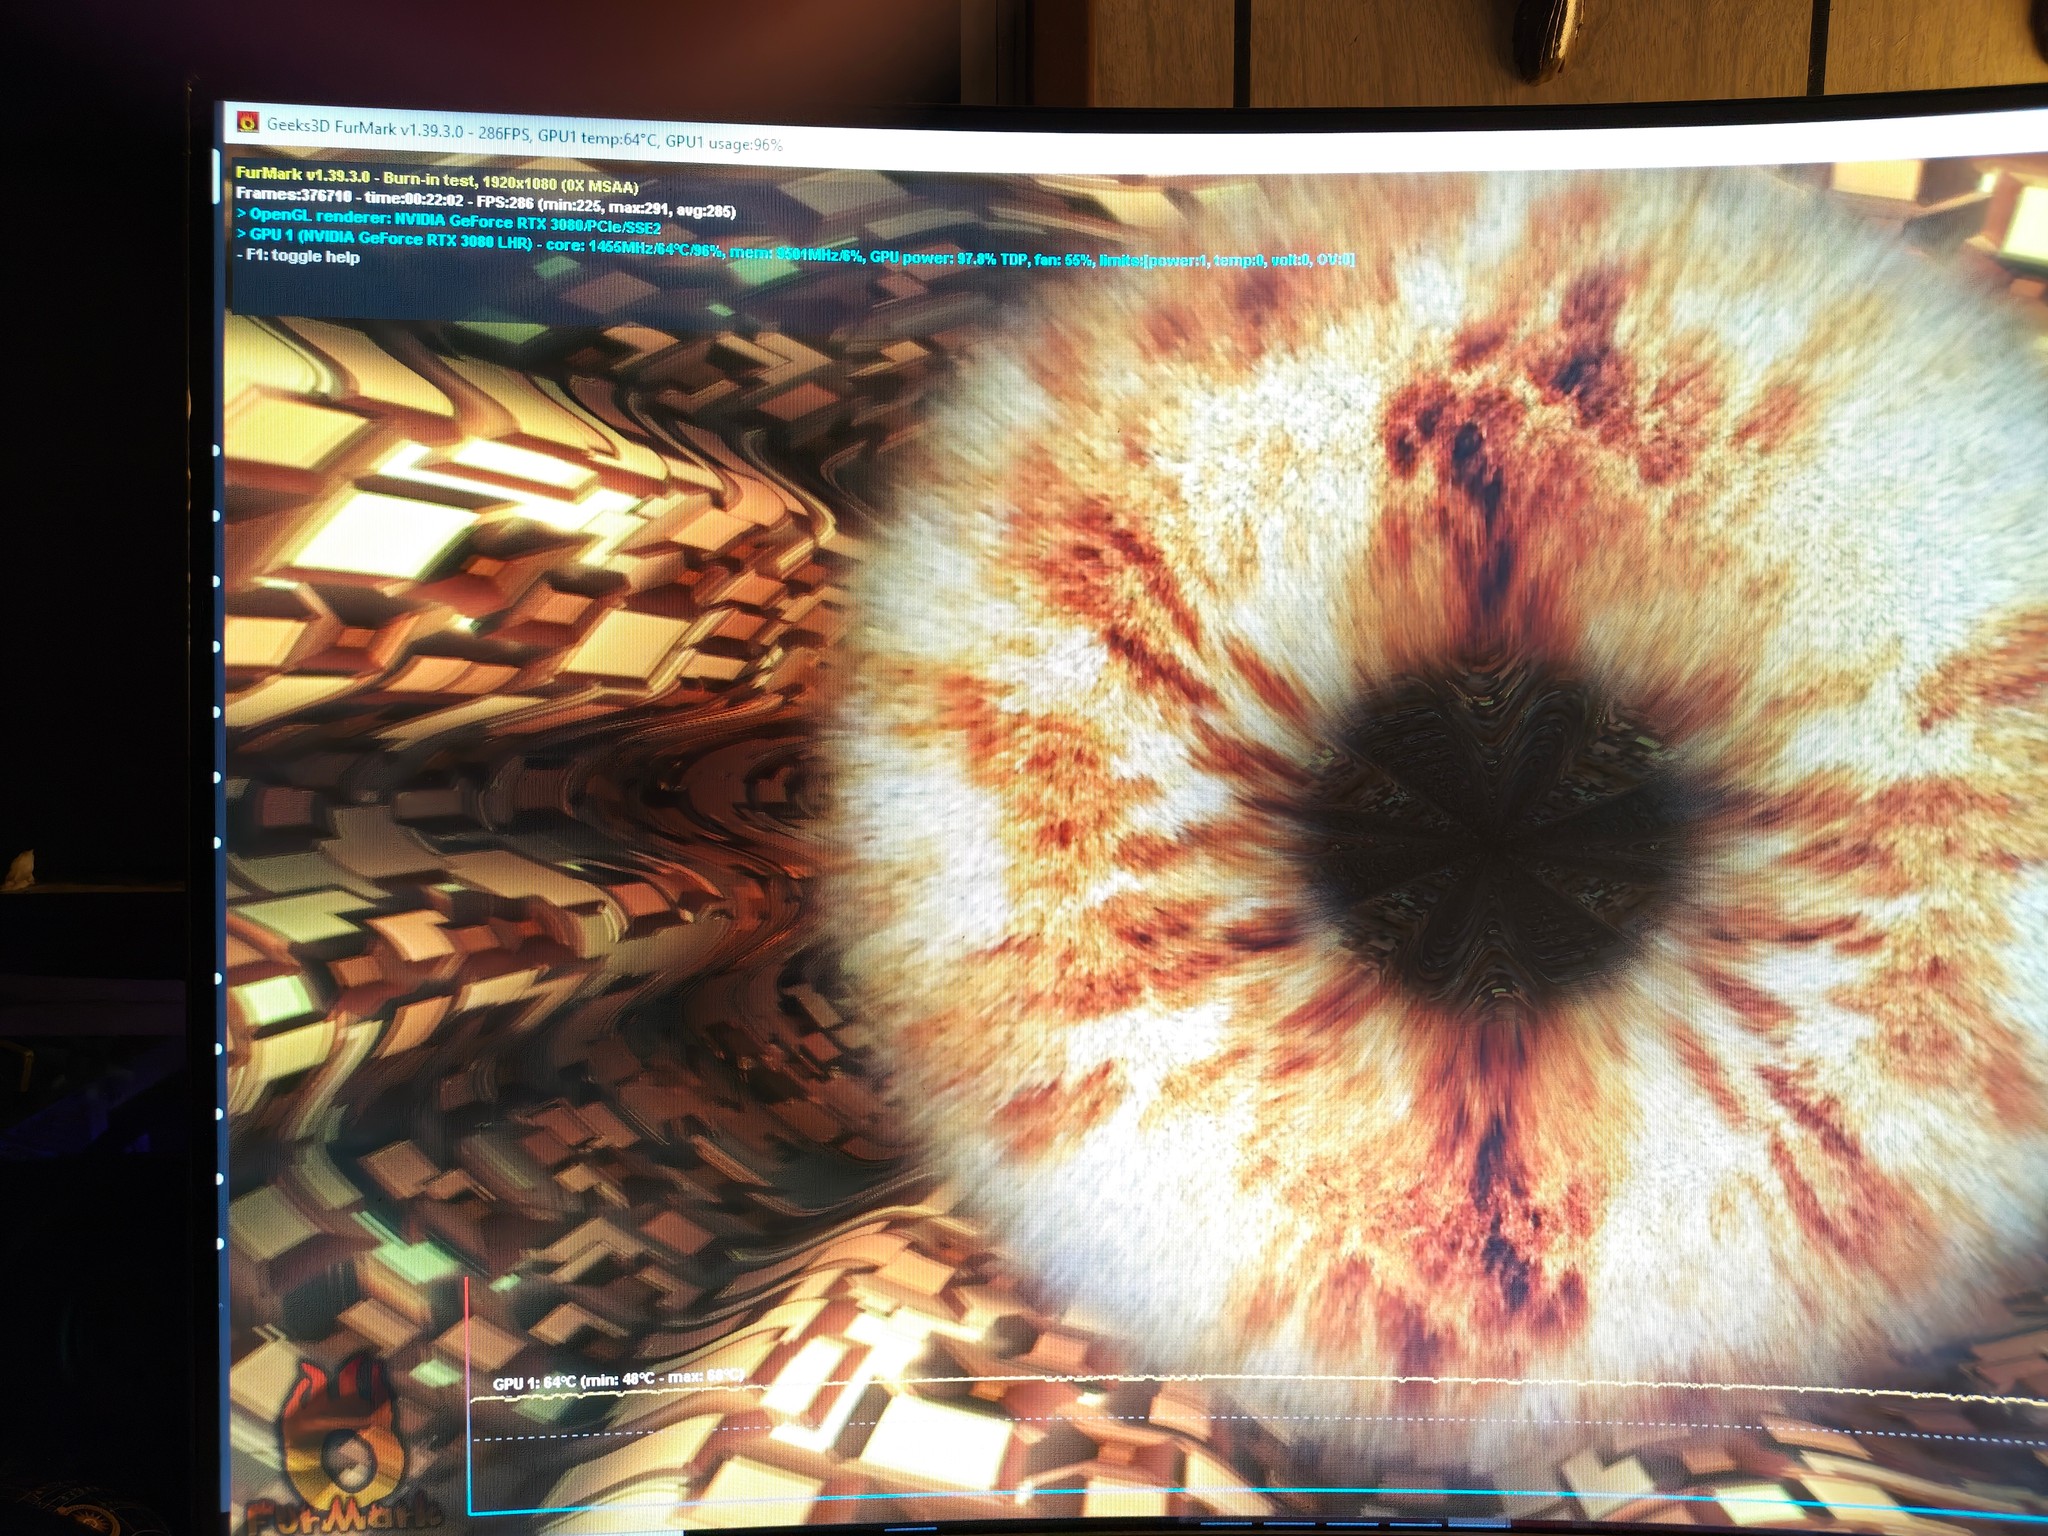The width and height of the screenshot is (2048, 1536).
Task: Click the FurMark window title bar icon
Action: pos(247,123)
